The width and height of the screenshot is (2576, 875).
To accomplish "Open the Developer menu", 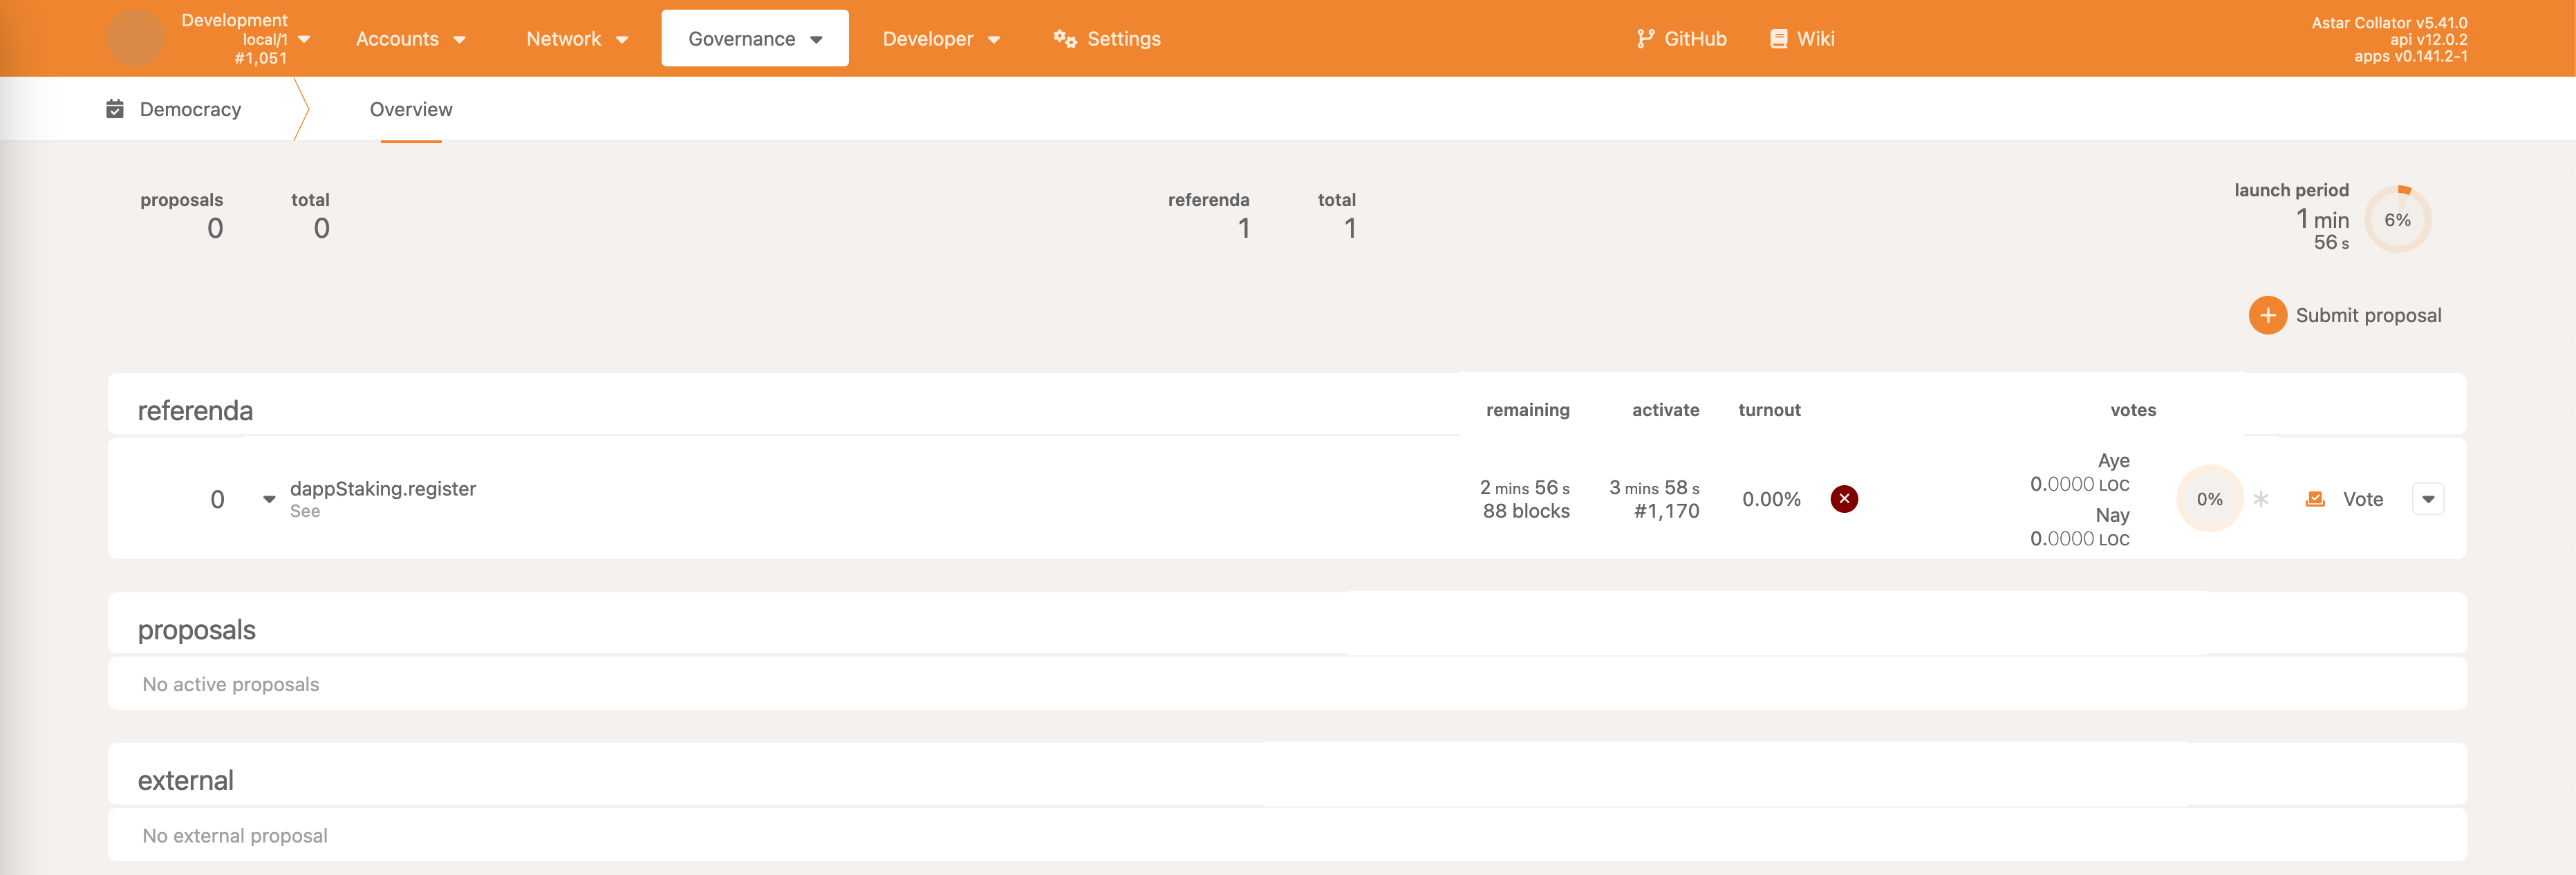I will click(x=940, y=39).
